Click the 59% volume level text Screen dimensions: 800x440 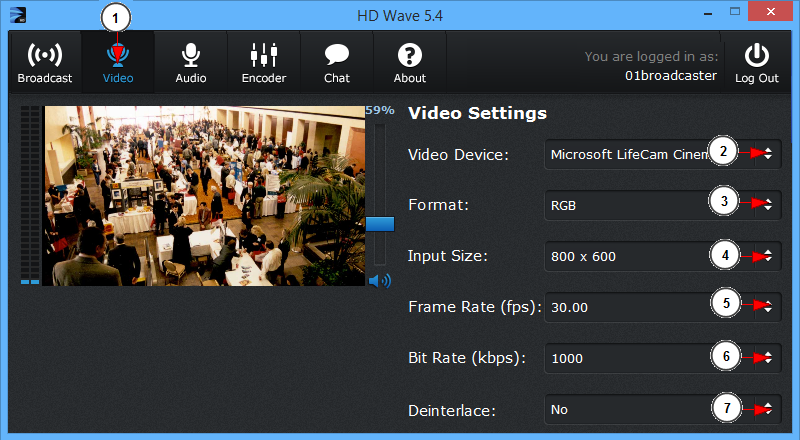click(x=380, y=110)
